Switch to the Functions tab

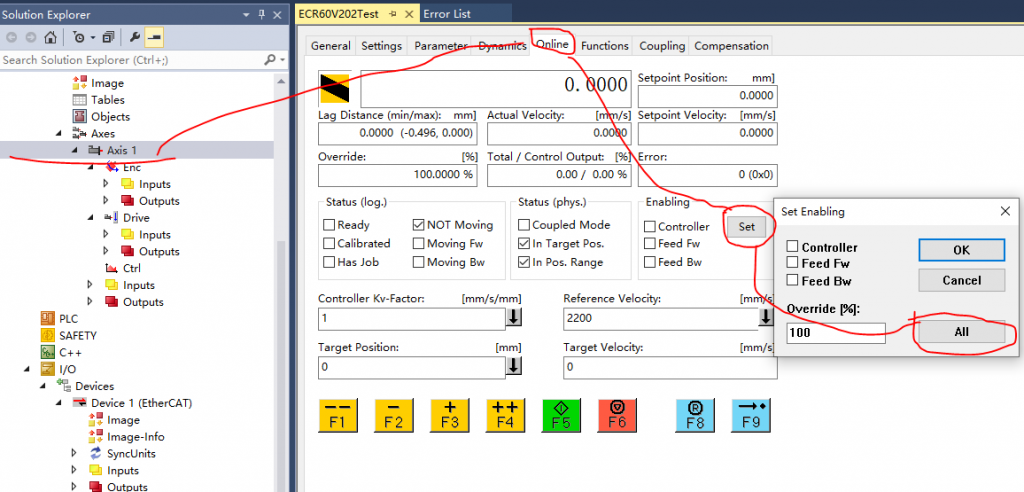(605, 46)
